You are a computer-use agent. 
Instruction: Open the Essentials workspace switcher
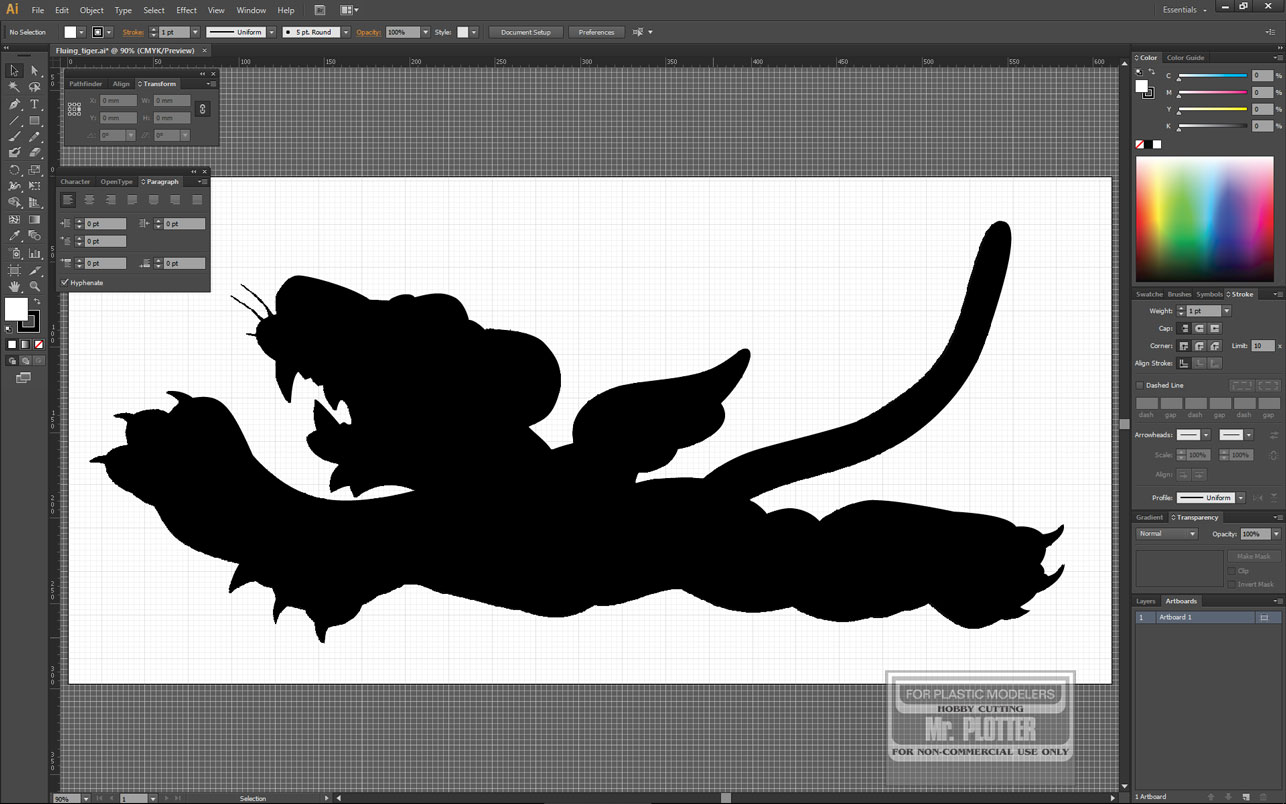(x=1185, y=9)
